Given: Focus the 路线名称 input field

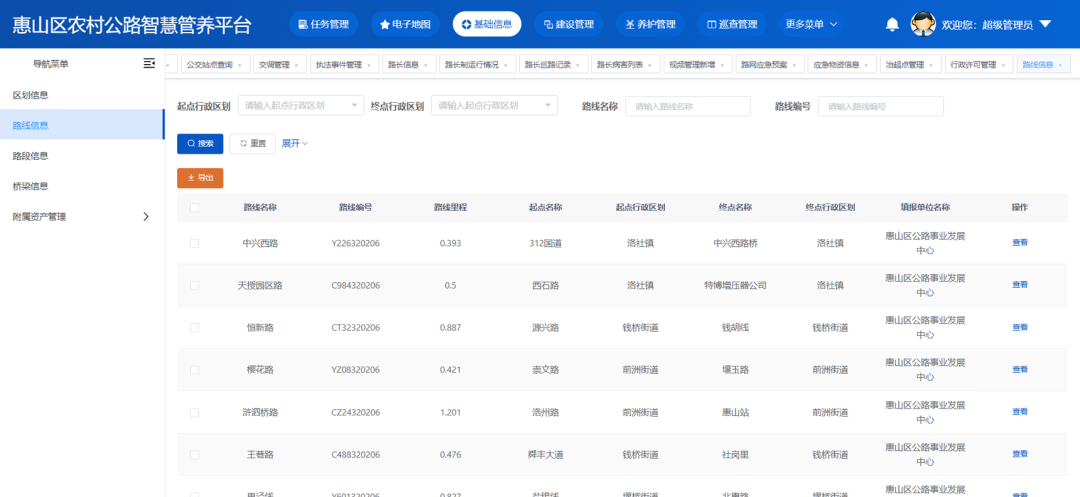Looking at the screenshot, I should [x=687, y=106].
